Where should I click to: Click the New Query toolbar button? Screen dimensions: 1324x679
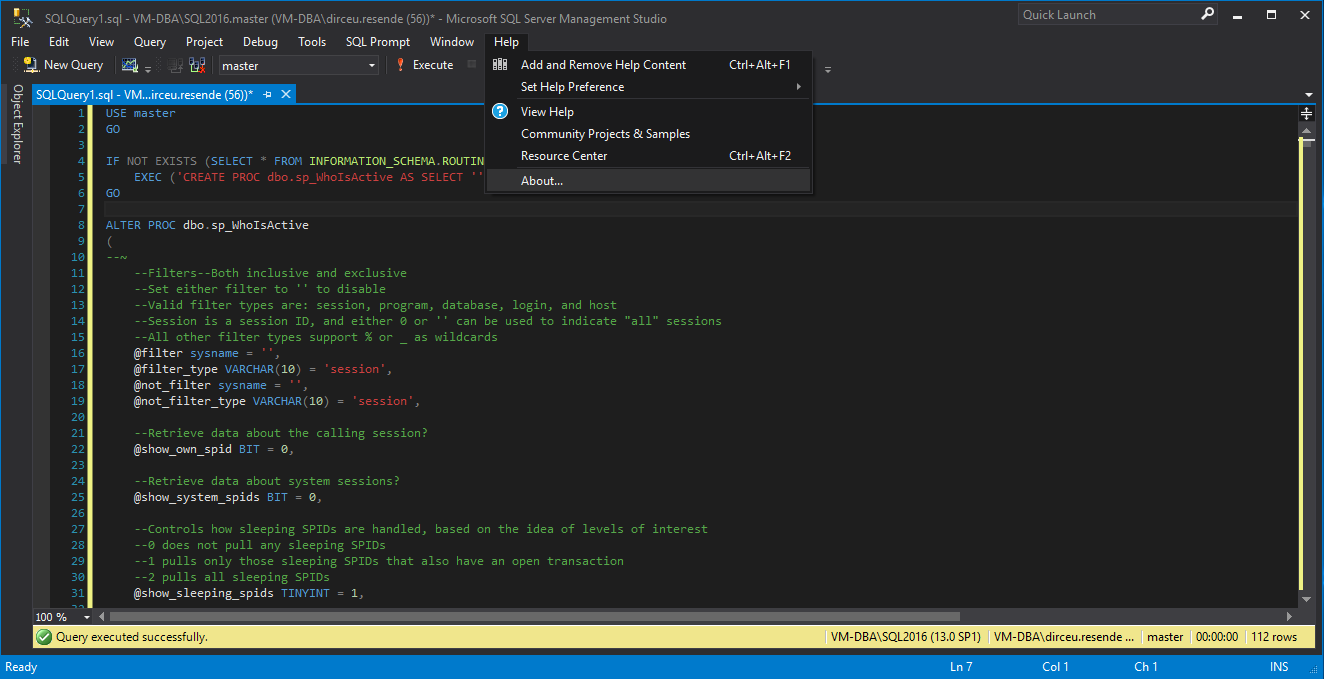click(x=64, y=65)
